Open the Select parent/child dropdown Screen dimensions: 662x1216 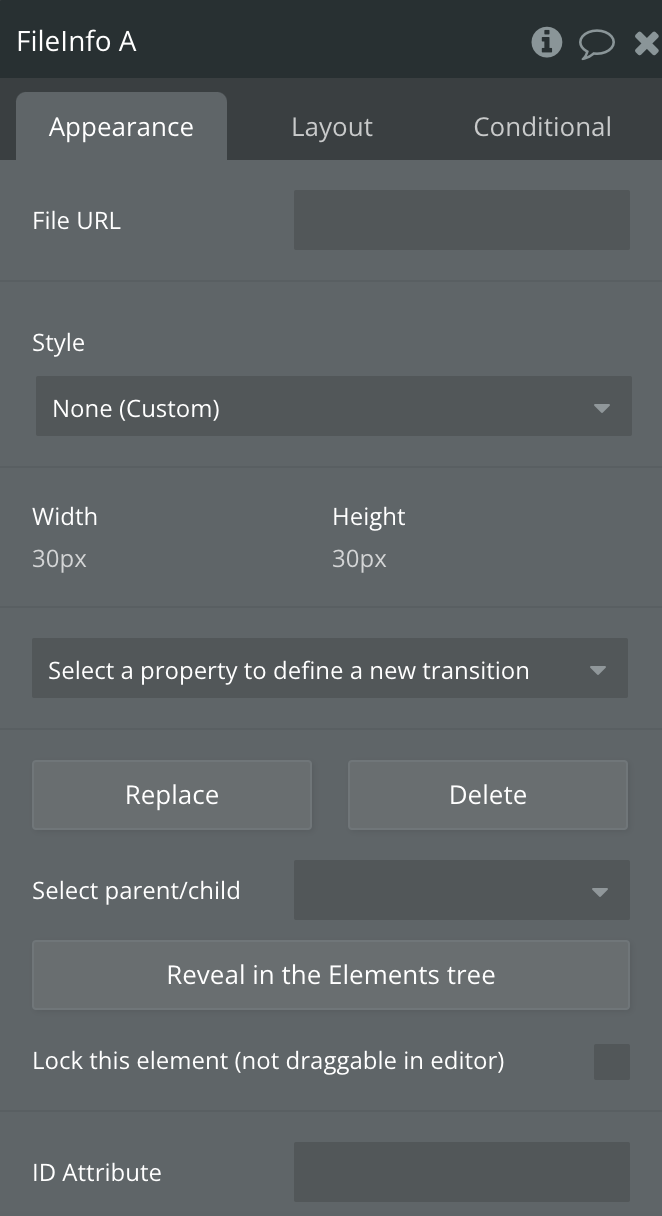462,890
